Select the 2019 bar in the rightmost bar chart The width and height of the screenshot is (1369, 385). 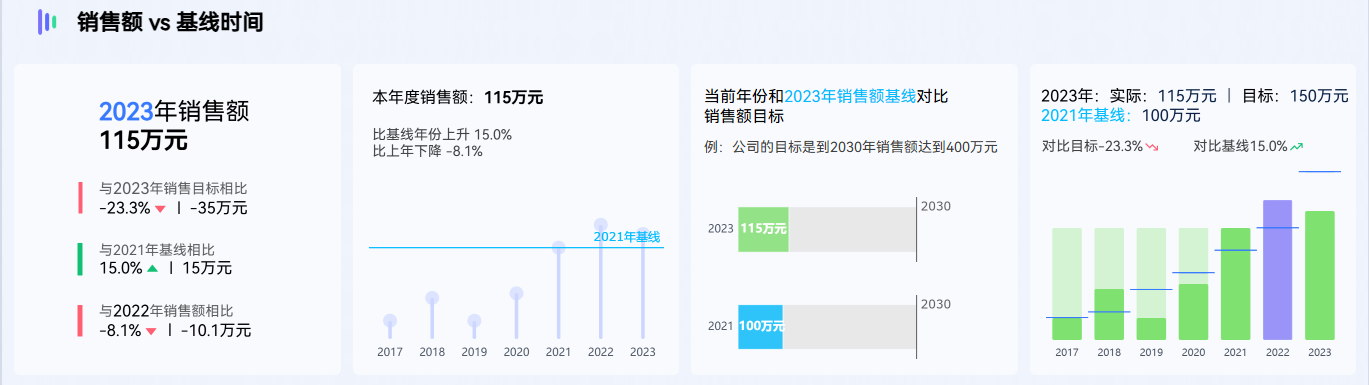1151,329
